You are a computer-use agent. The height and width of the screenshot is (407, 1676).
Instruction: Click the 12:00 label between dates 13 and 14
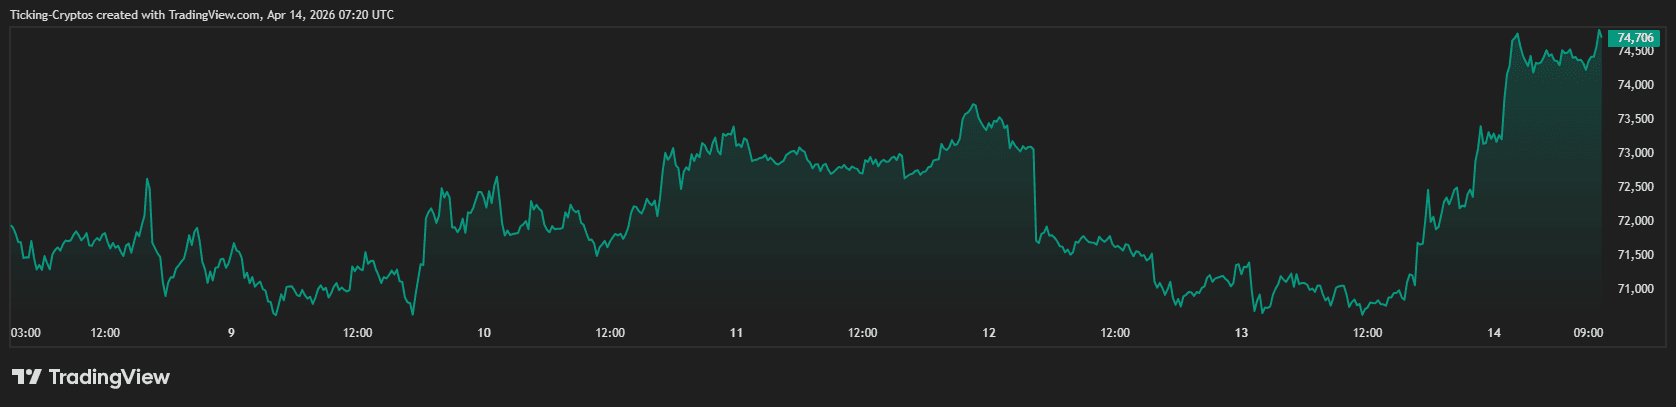pos(1367,333)
